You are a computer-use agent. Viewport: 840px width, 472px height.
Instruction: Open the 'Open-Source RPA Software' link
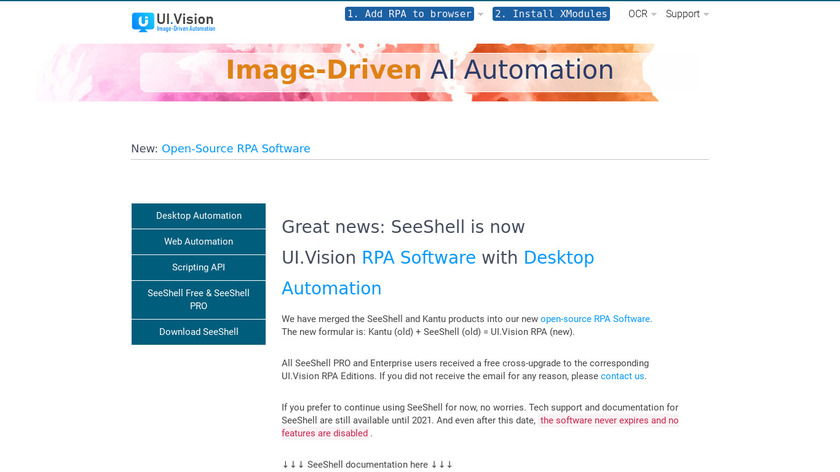[x=236, y=148]
